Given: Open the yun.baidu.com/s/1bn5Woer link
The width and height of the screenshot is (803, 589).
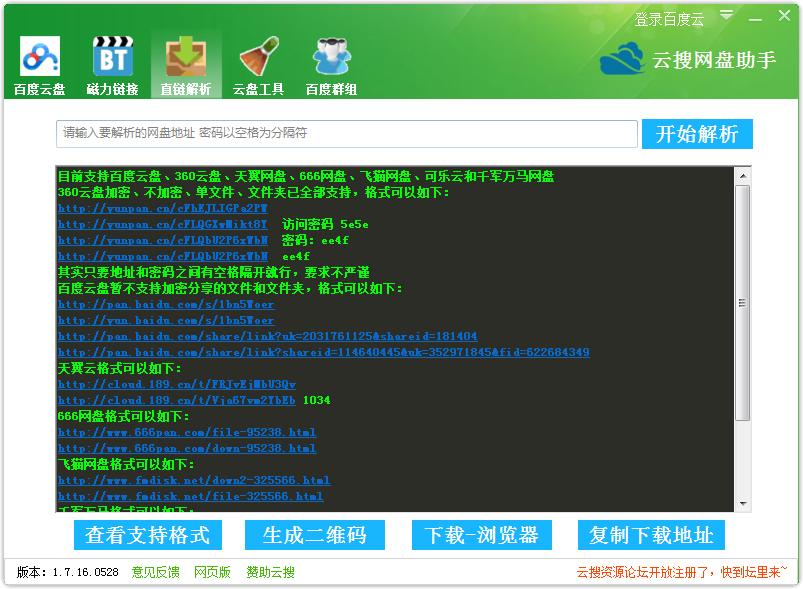Looking at the screenshot, I should [x=166, y=320].
